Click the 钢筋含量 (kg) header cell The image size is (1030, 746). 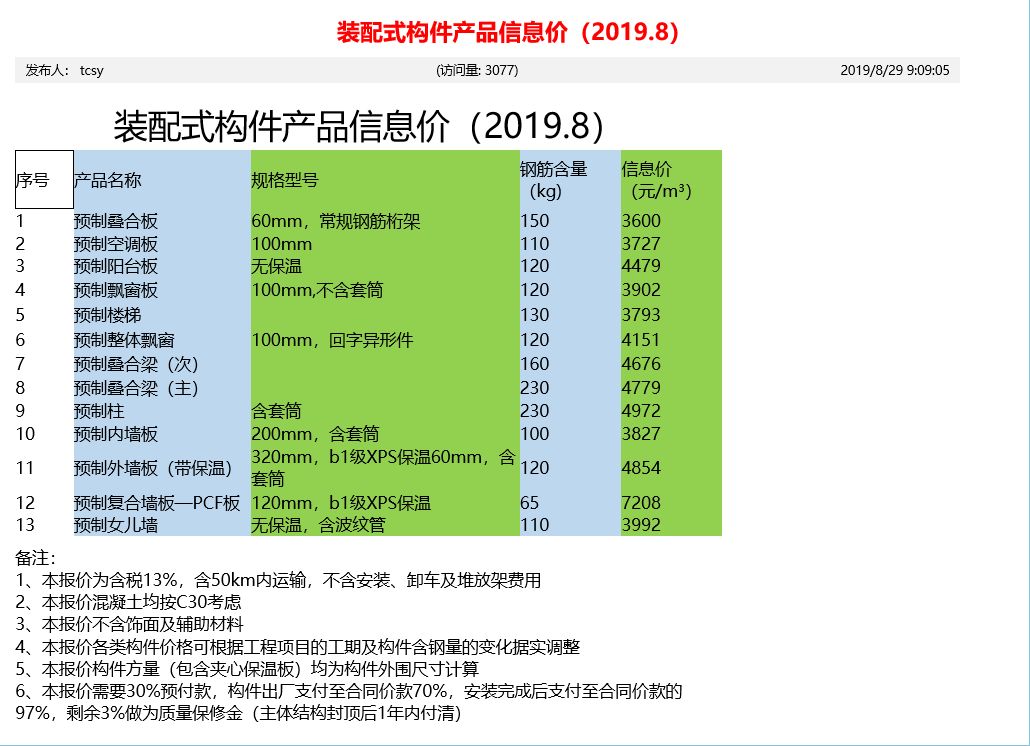click(x=568, y=179)
